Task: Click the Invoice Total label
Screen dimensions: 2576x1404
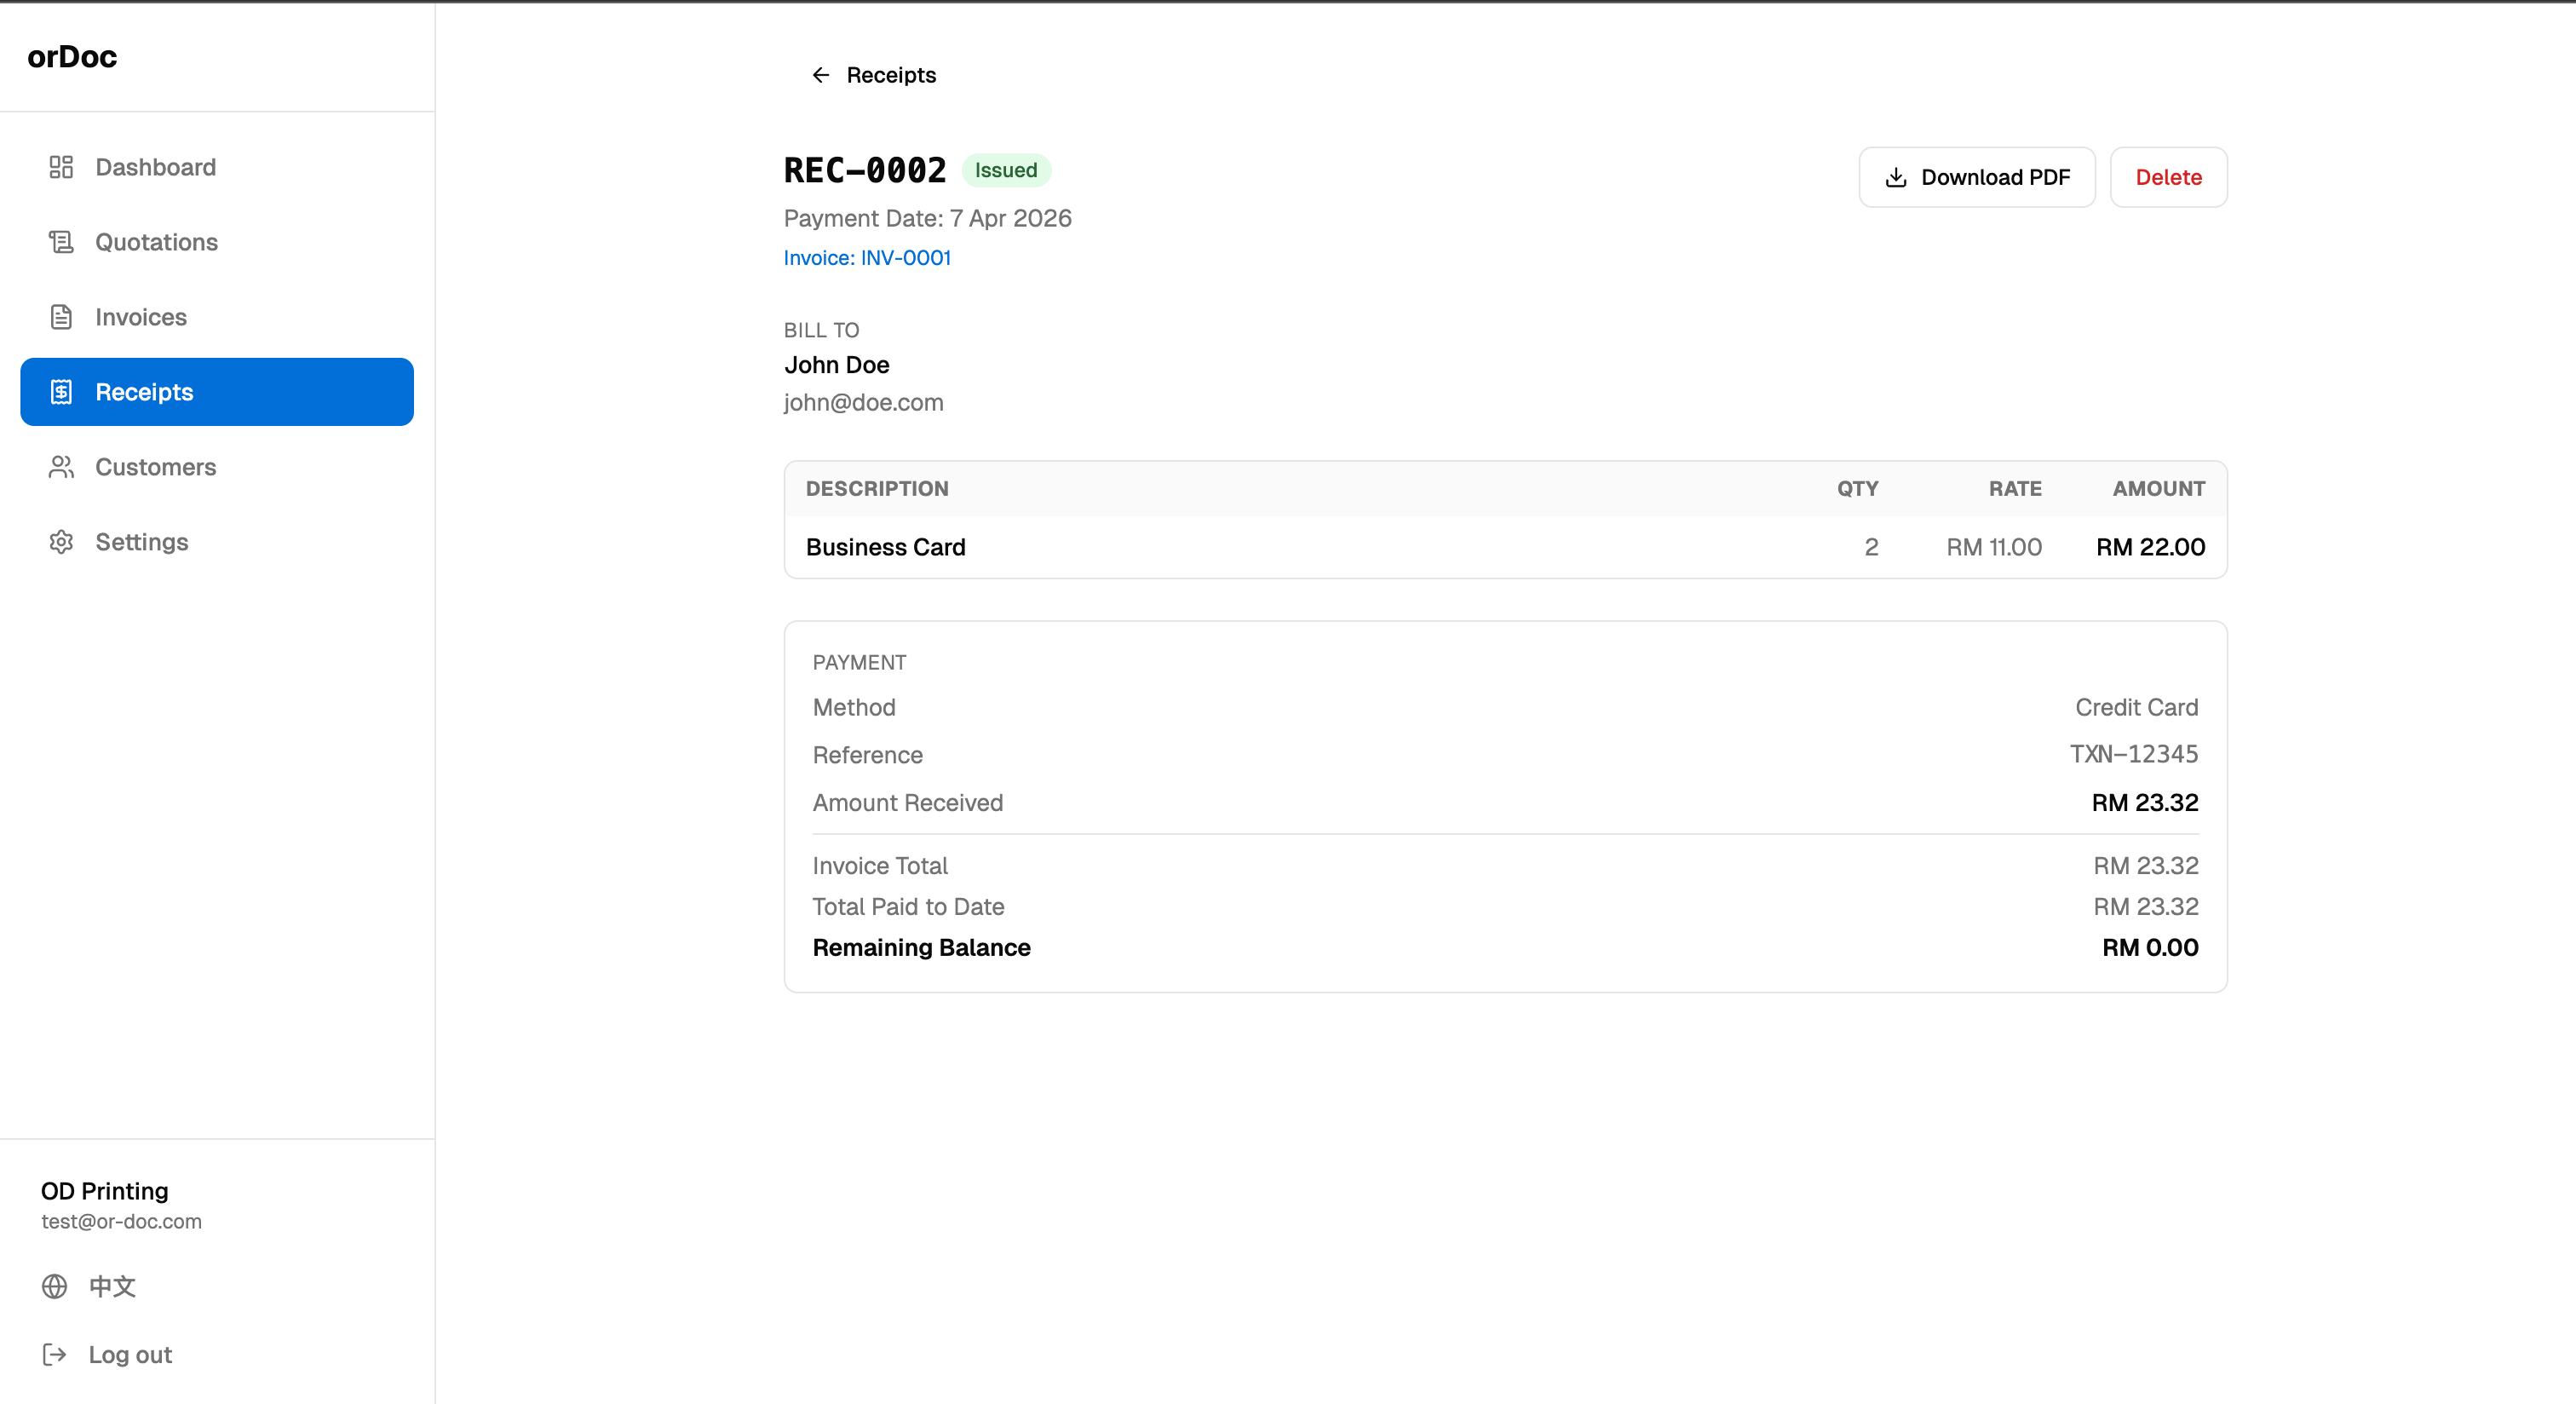Action: tap(880, 866)
